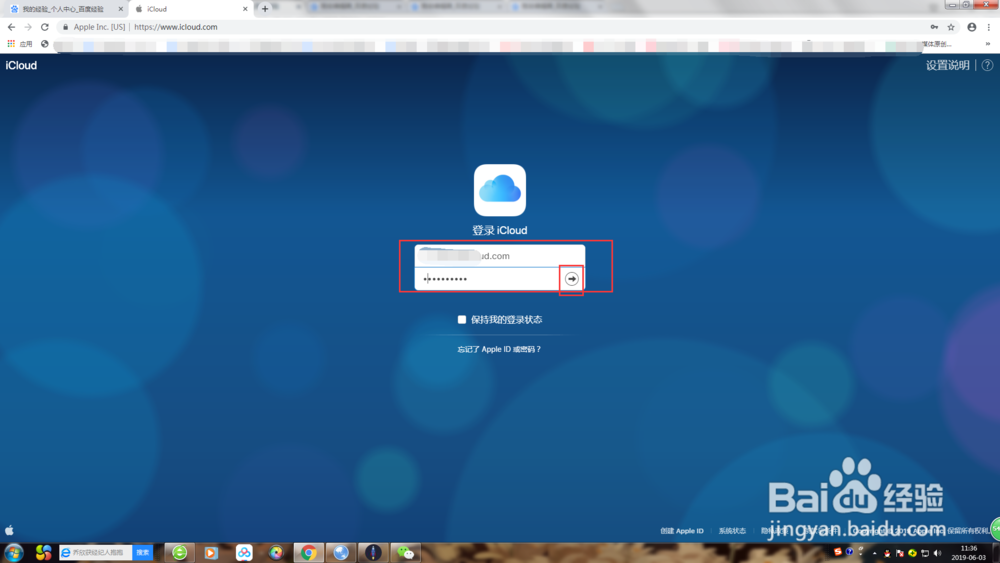Switch to the 我的经验 Baidu tab
Image resolution: width=1000 pixels, height=563 pixels.
pos(64,9)
